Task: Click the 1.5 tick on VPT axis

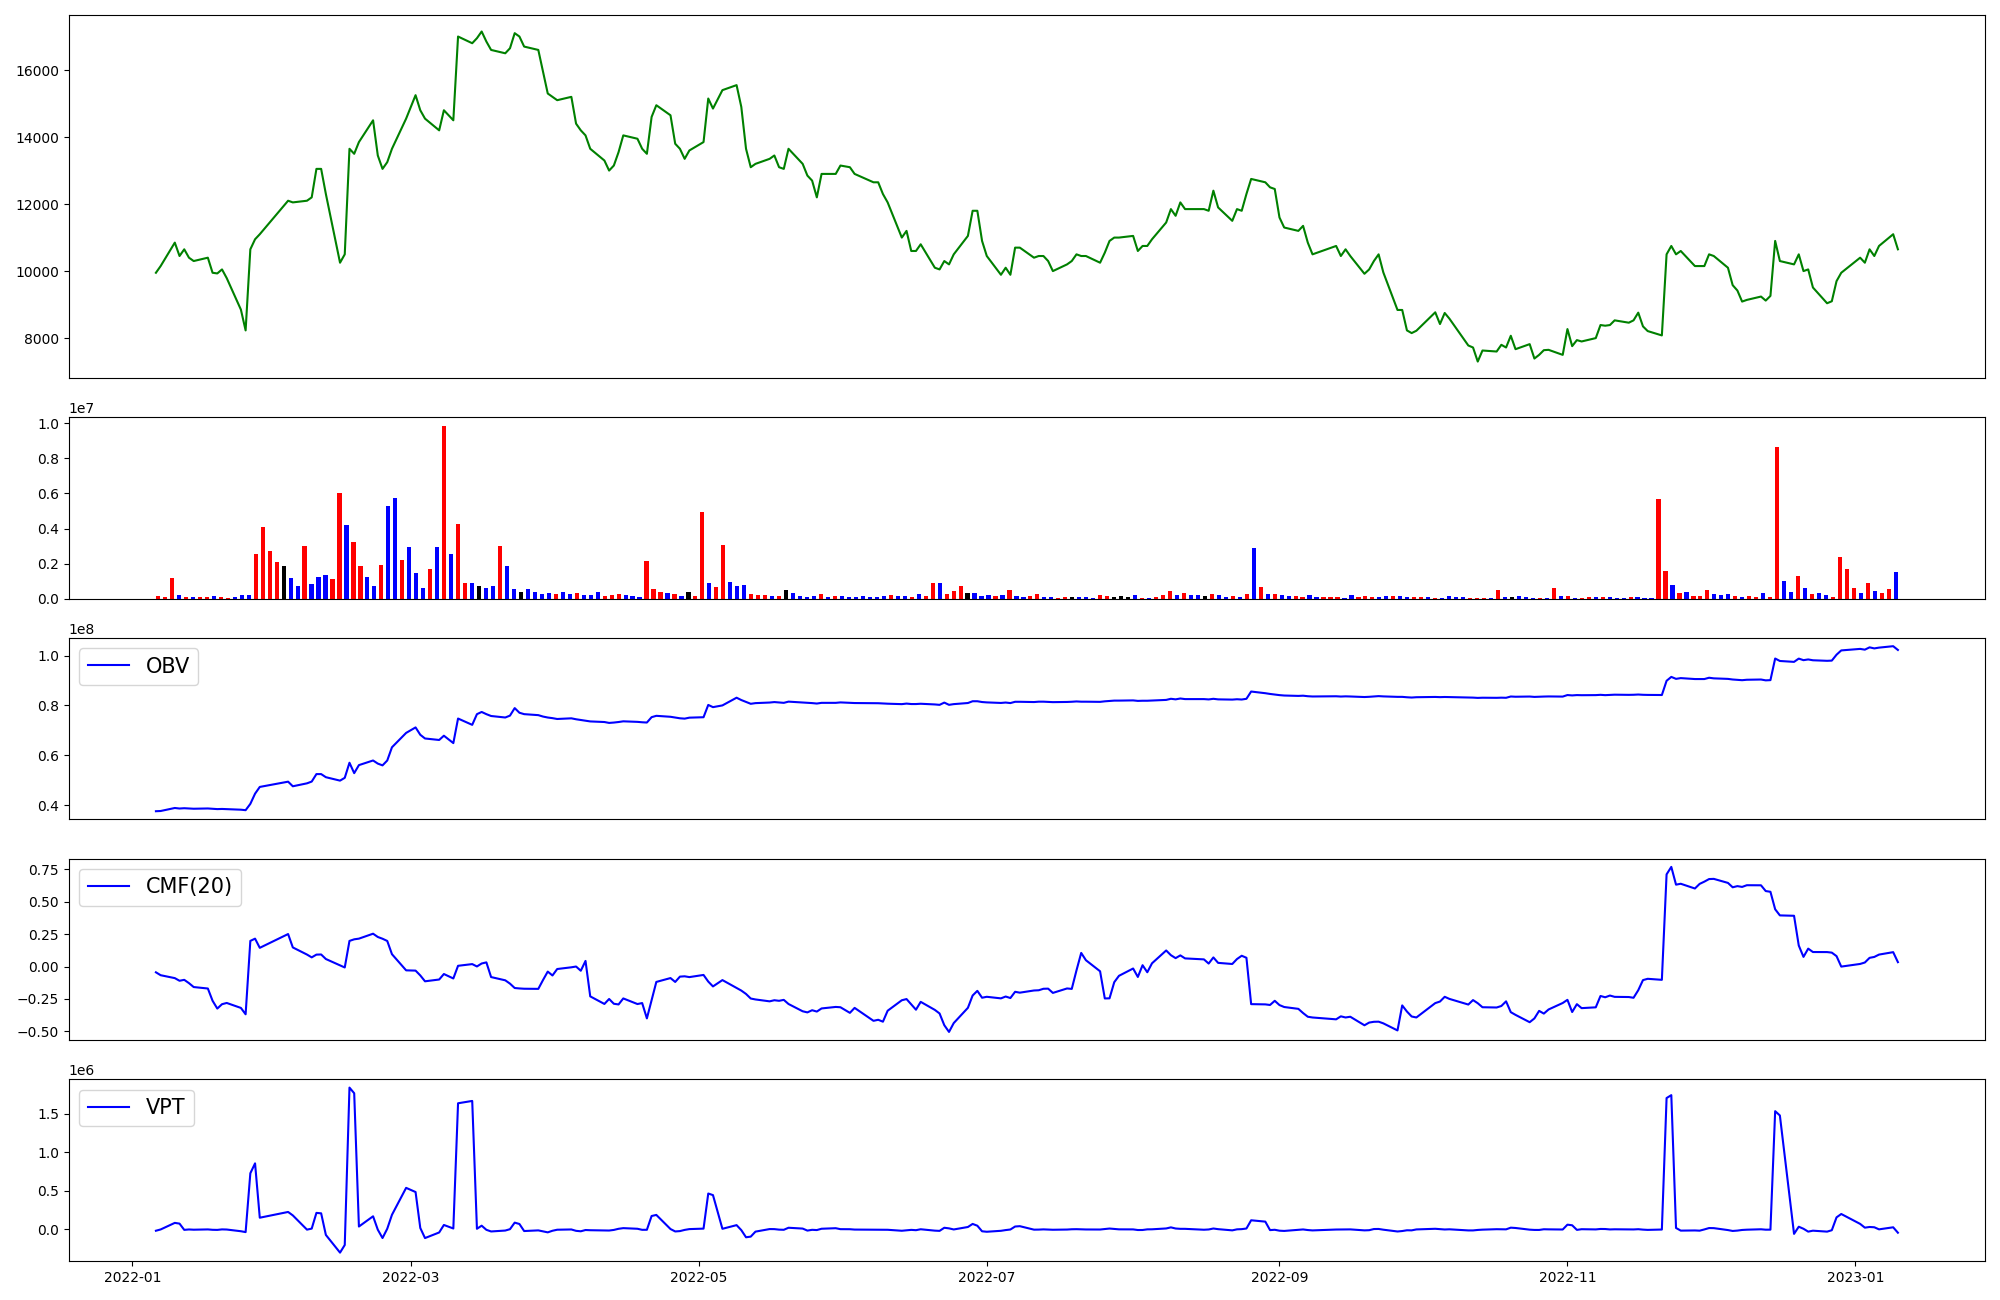Action: click(x=47, y=1115)
